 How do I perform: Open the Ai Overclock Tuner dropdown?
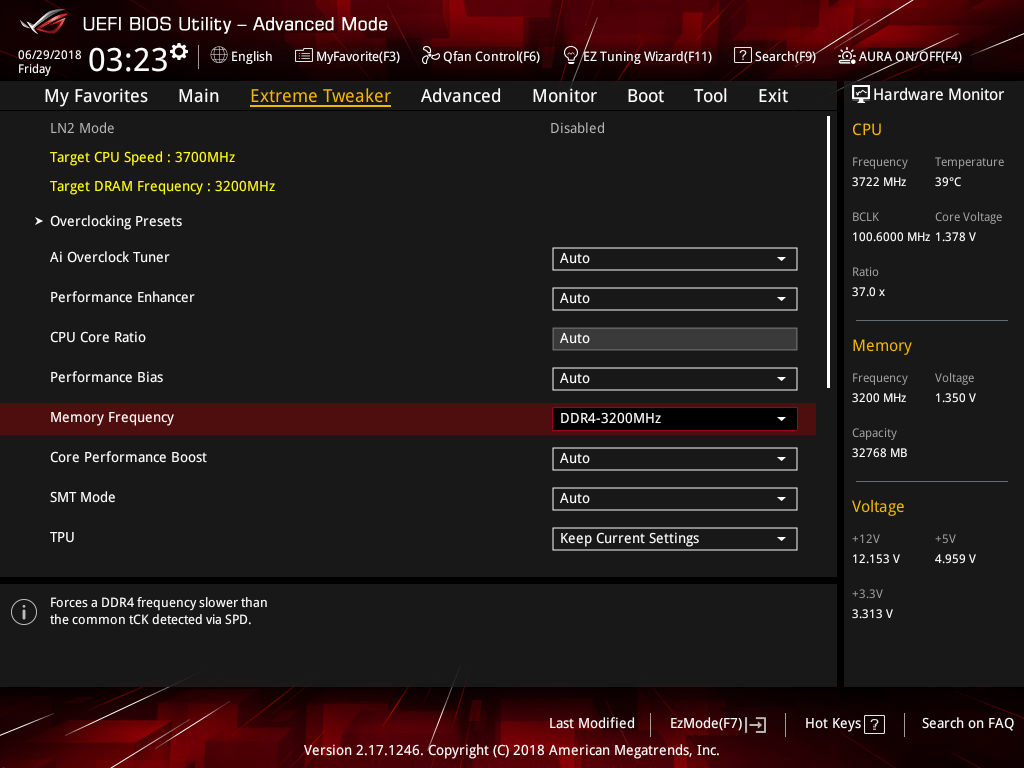coord(675,259)
